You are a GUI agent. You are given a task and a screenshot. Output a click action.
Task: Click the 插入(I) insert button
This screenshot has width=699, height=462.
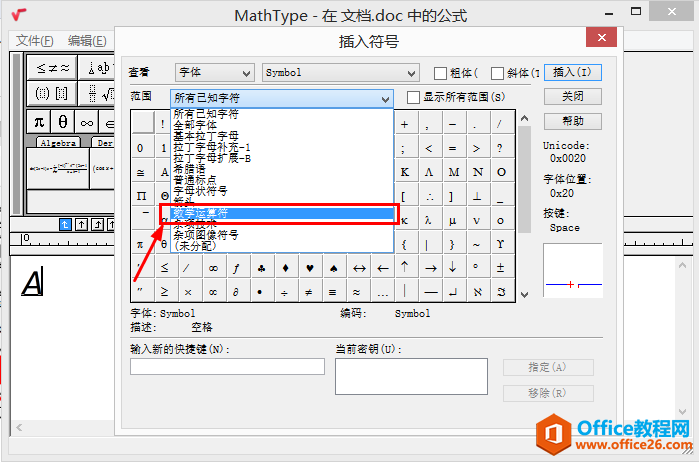(572, 72)
